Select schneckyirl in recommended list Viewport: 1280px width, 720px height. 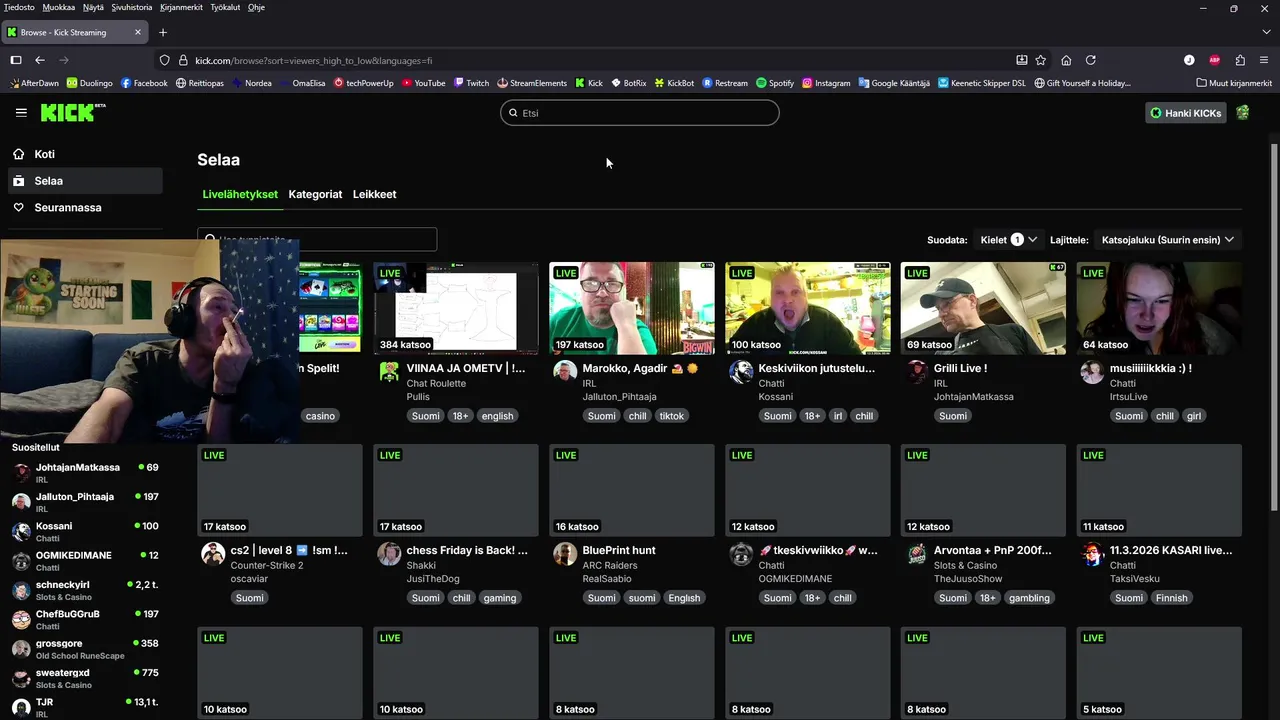[x=85, y=590]
